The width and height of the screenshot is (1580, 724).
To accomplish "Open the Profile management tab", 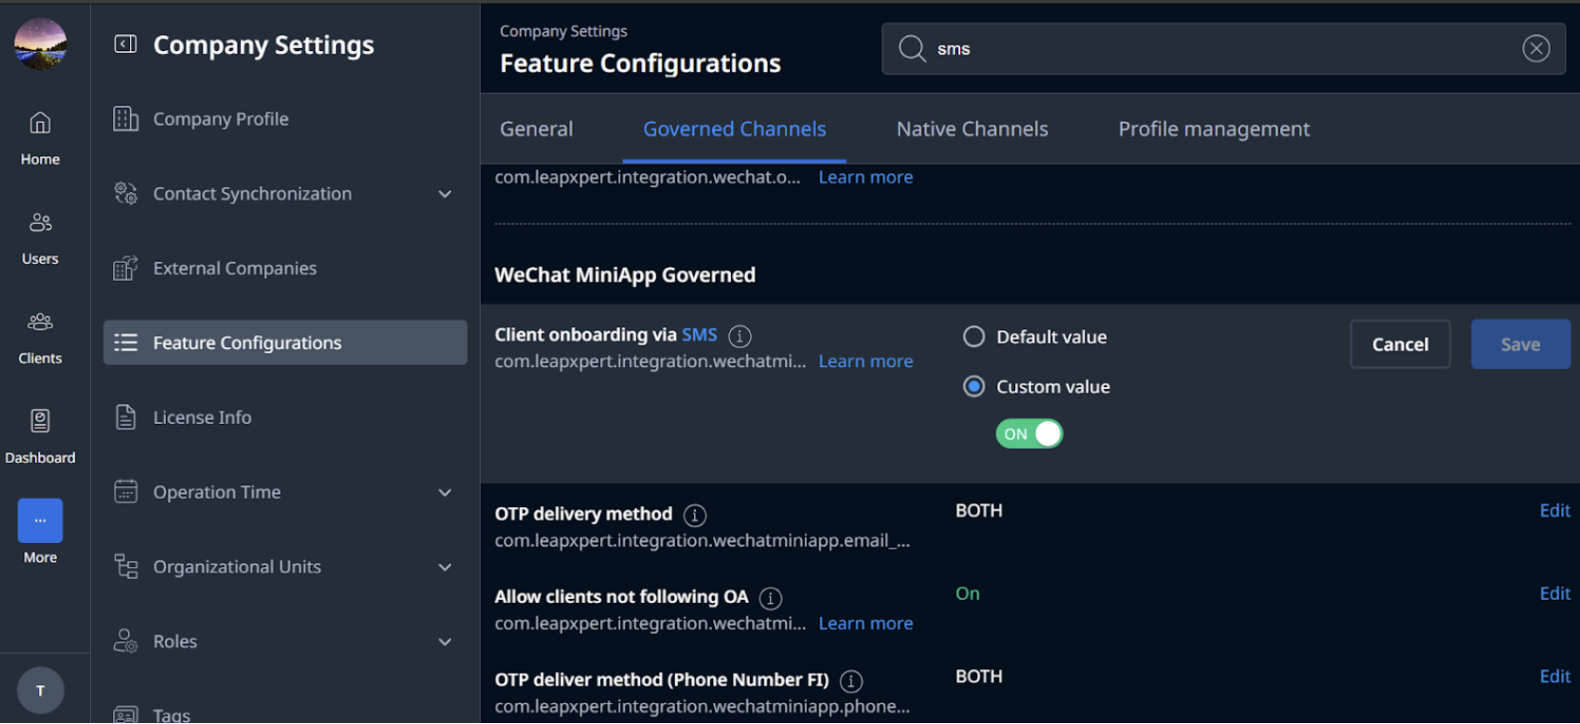I will (1214, 129).
